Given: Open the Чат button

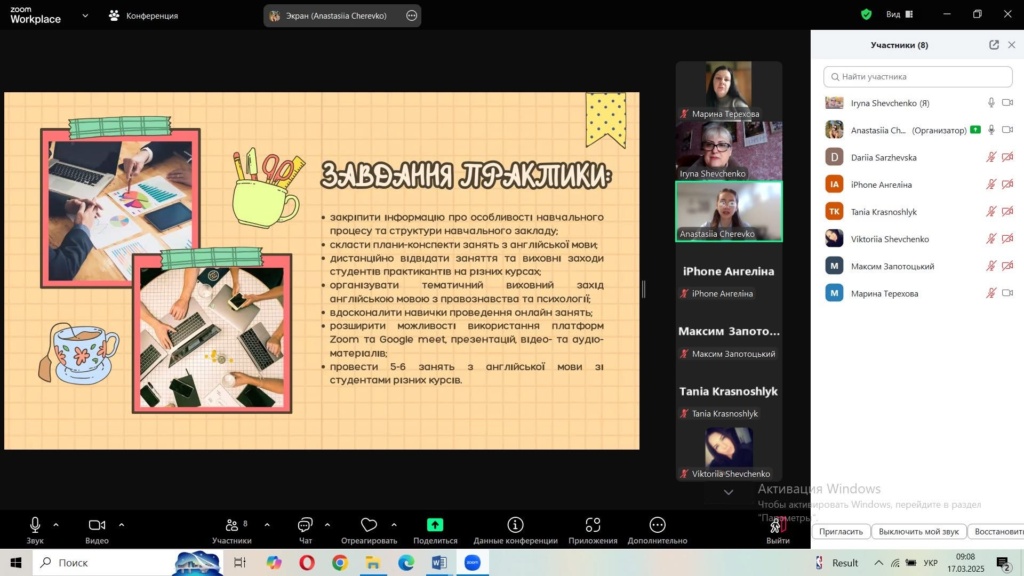Looking at the screenshot, I should (x=305, y=530).
